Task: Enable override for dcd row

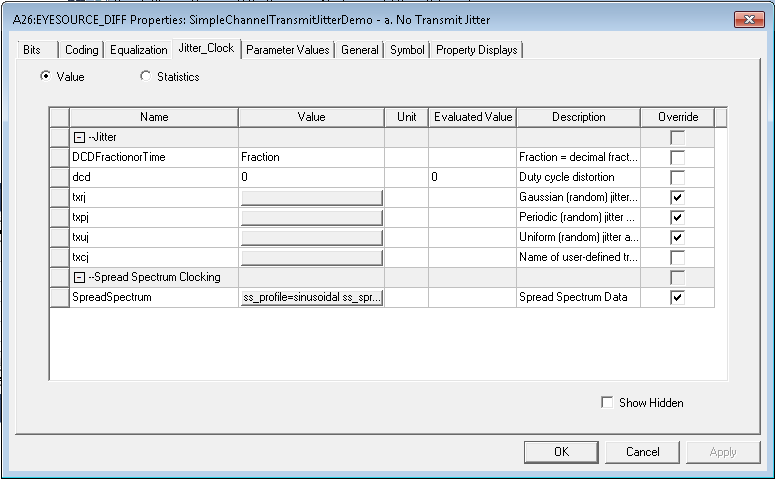Action: 677,177
